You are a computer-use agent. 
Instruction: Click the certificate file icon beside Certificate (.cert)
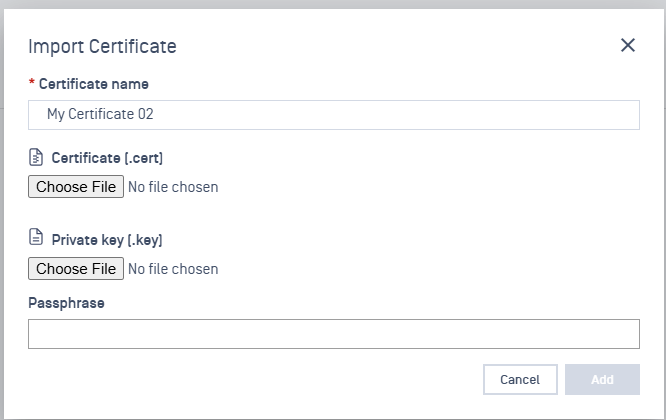point(36,157)
